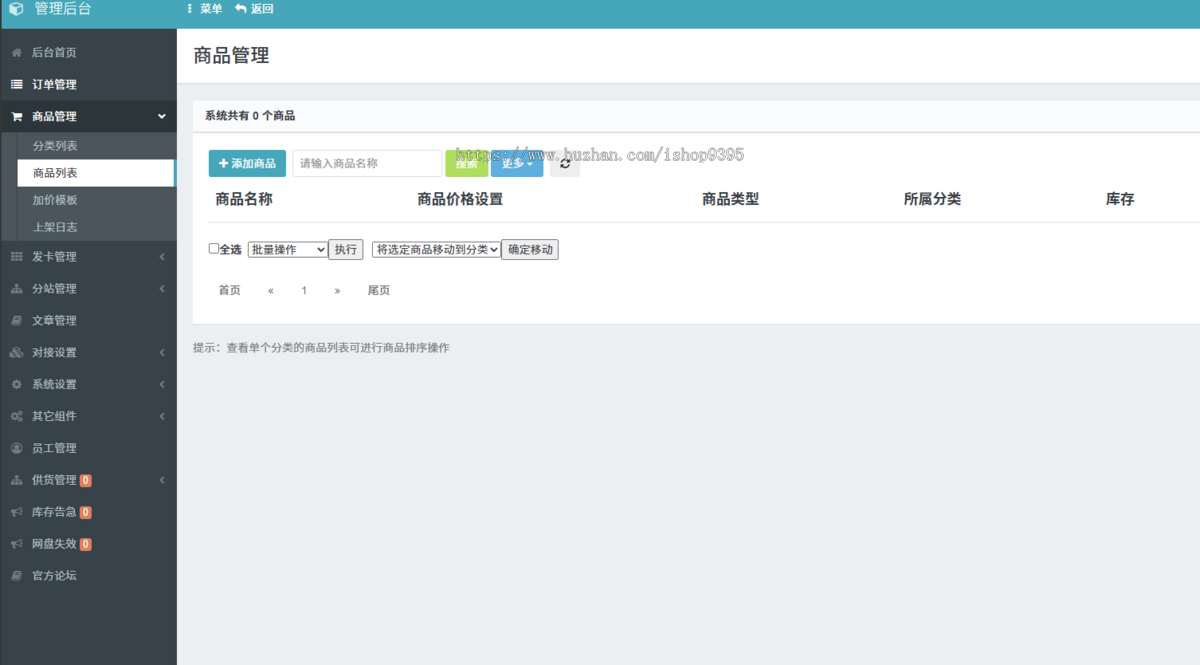This screenshot has height=665, width=1200.
Task: Click the previous page « arrow
Action: pyautogui.click(x=271, y=290)
